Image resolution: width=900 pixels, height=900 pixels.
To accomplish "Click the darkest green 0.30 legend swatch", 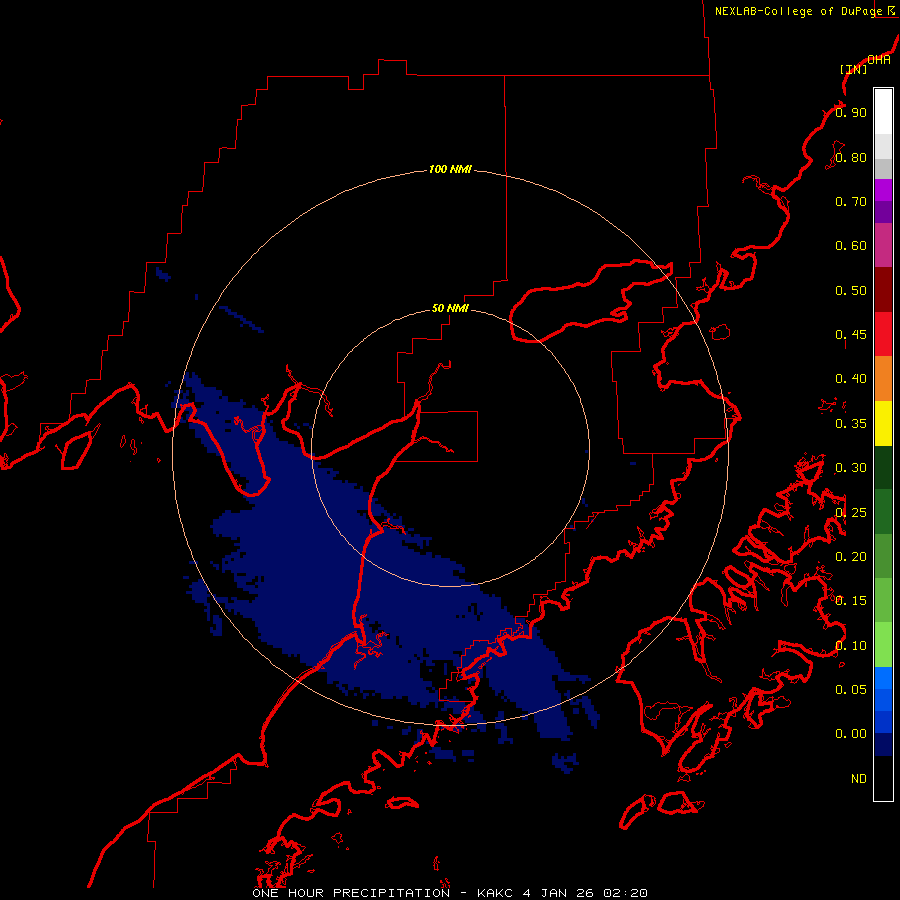I will click(x=883, y=468).
